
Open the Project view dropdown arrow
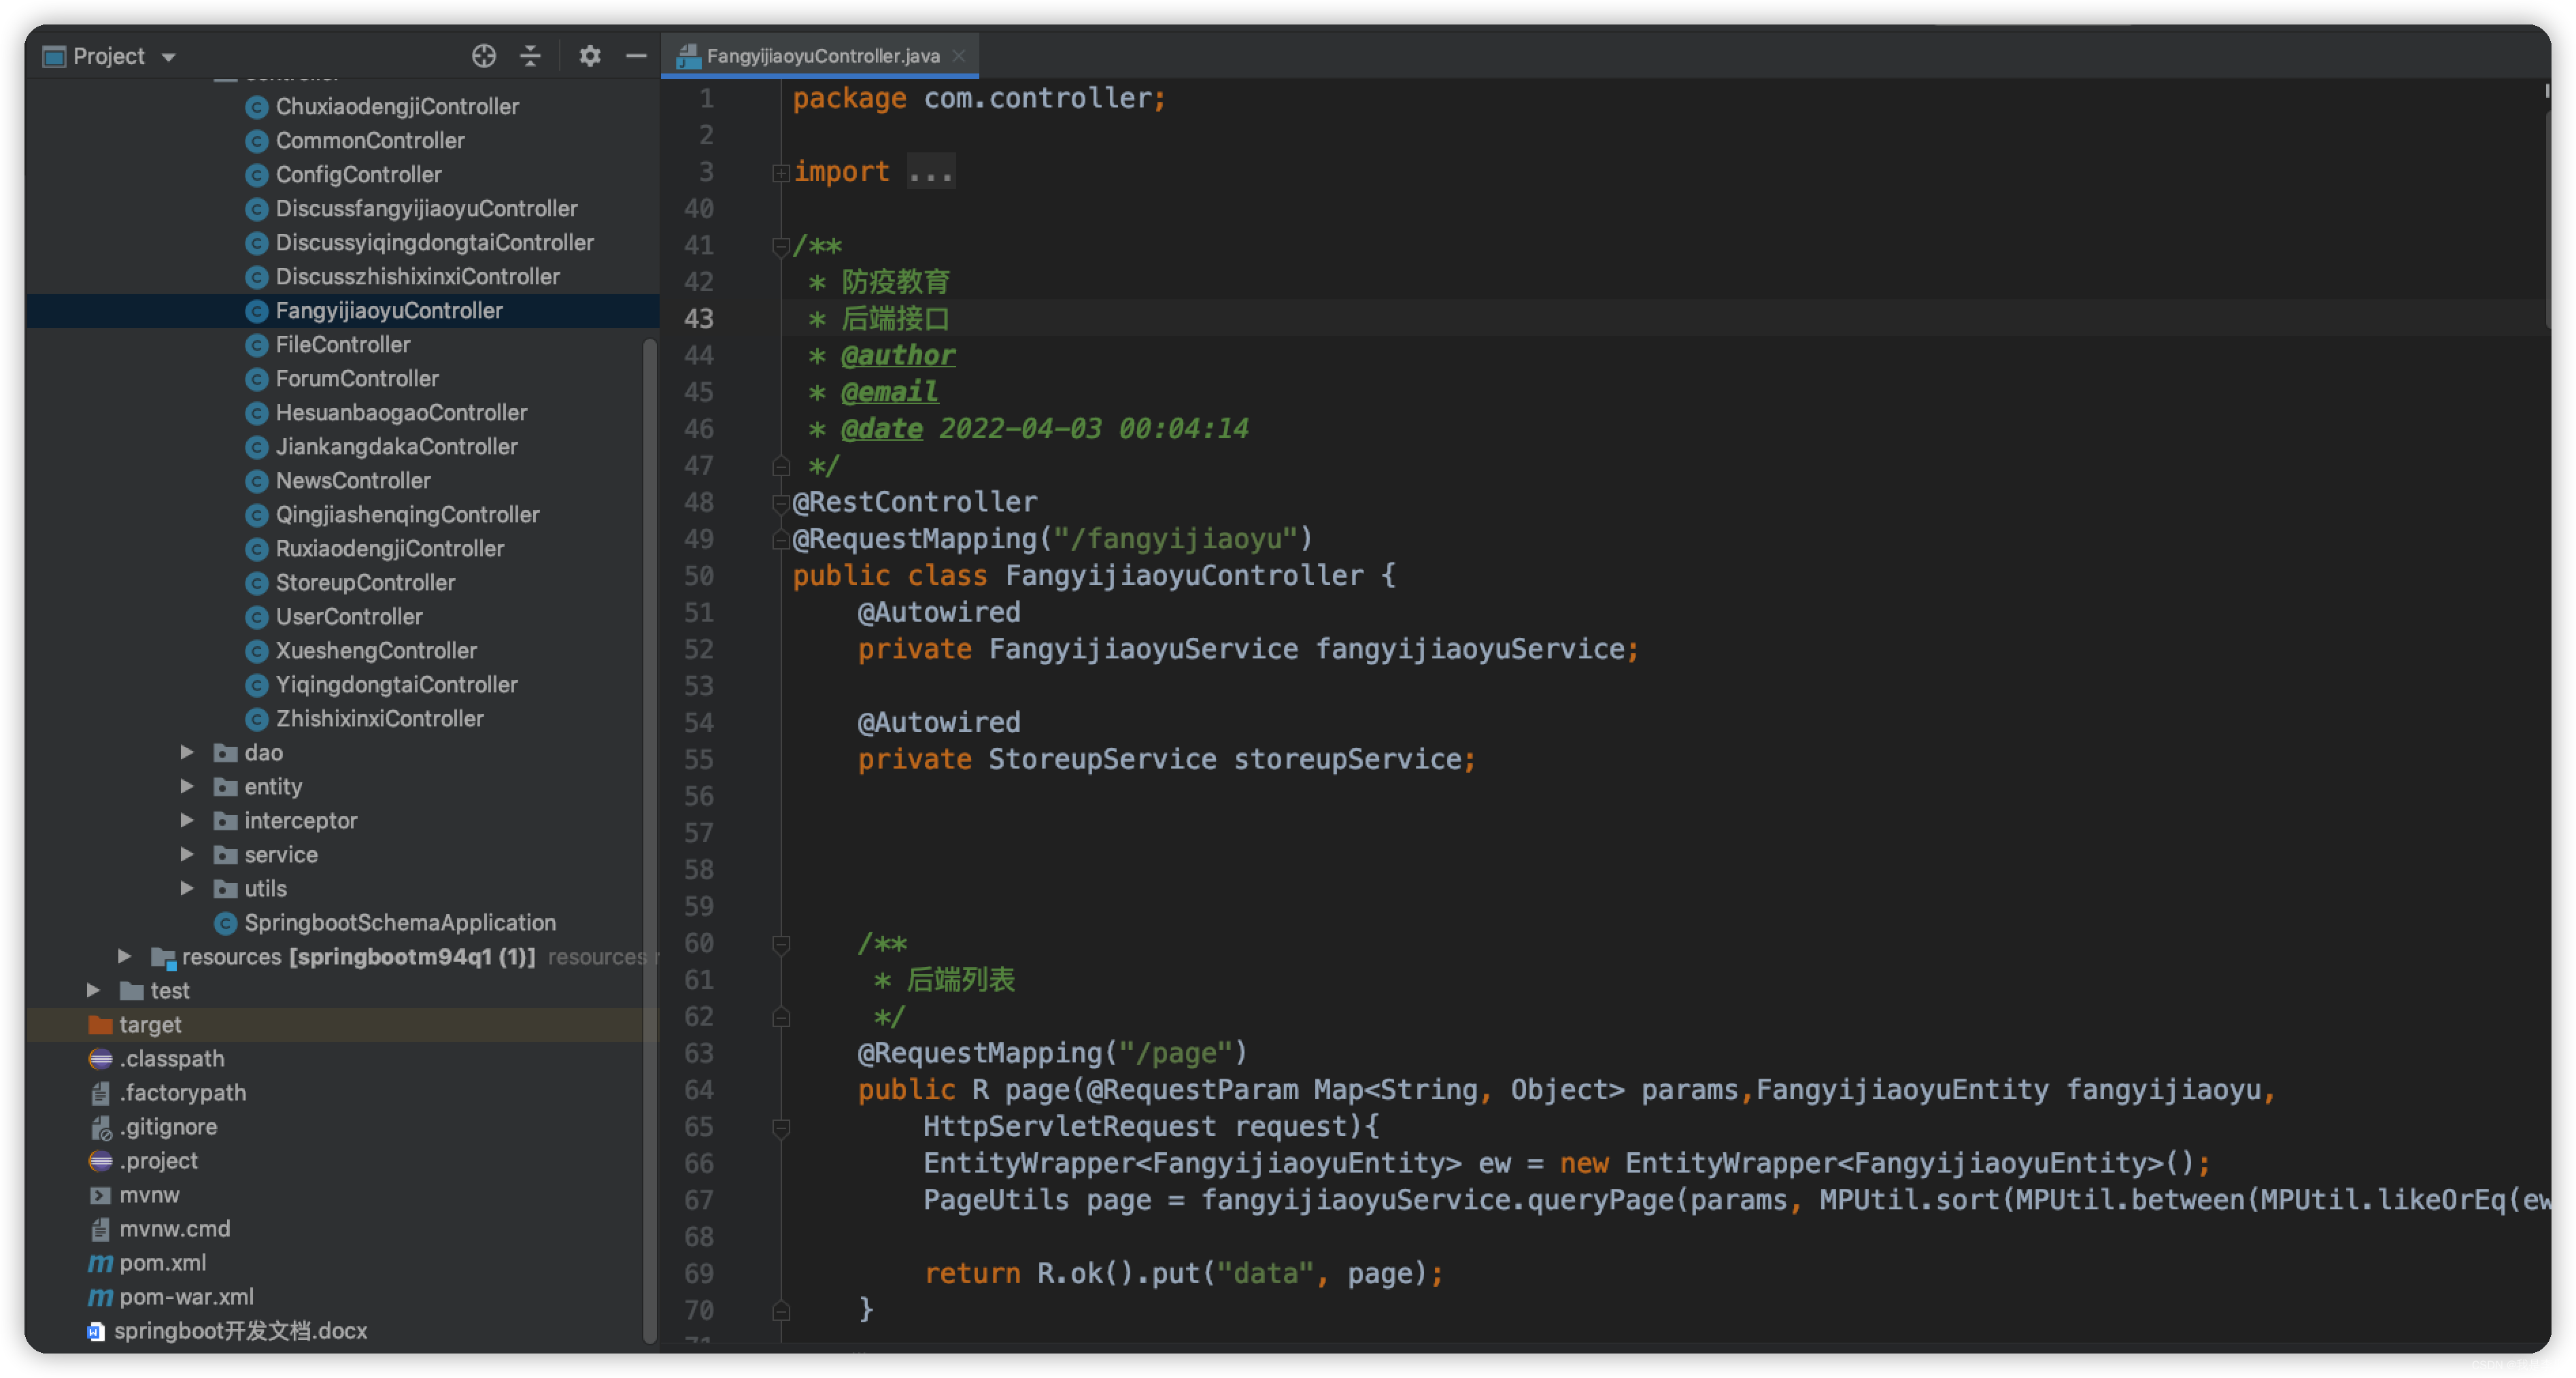pyautogui.click(x=169, y=57)
